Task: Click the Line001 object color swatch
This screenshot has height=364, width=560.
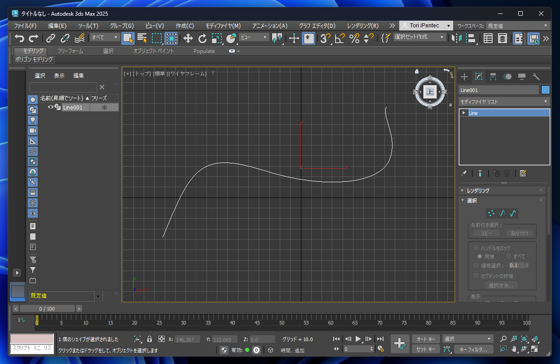Action: pos(545,90)
